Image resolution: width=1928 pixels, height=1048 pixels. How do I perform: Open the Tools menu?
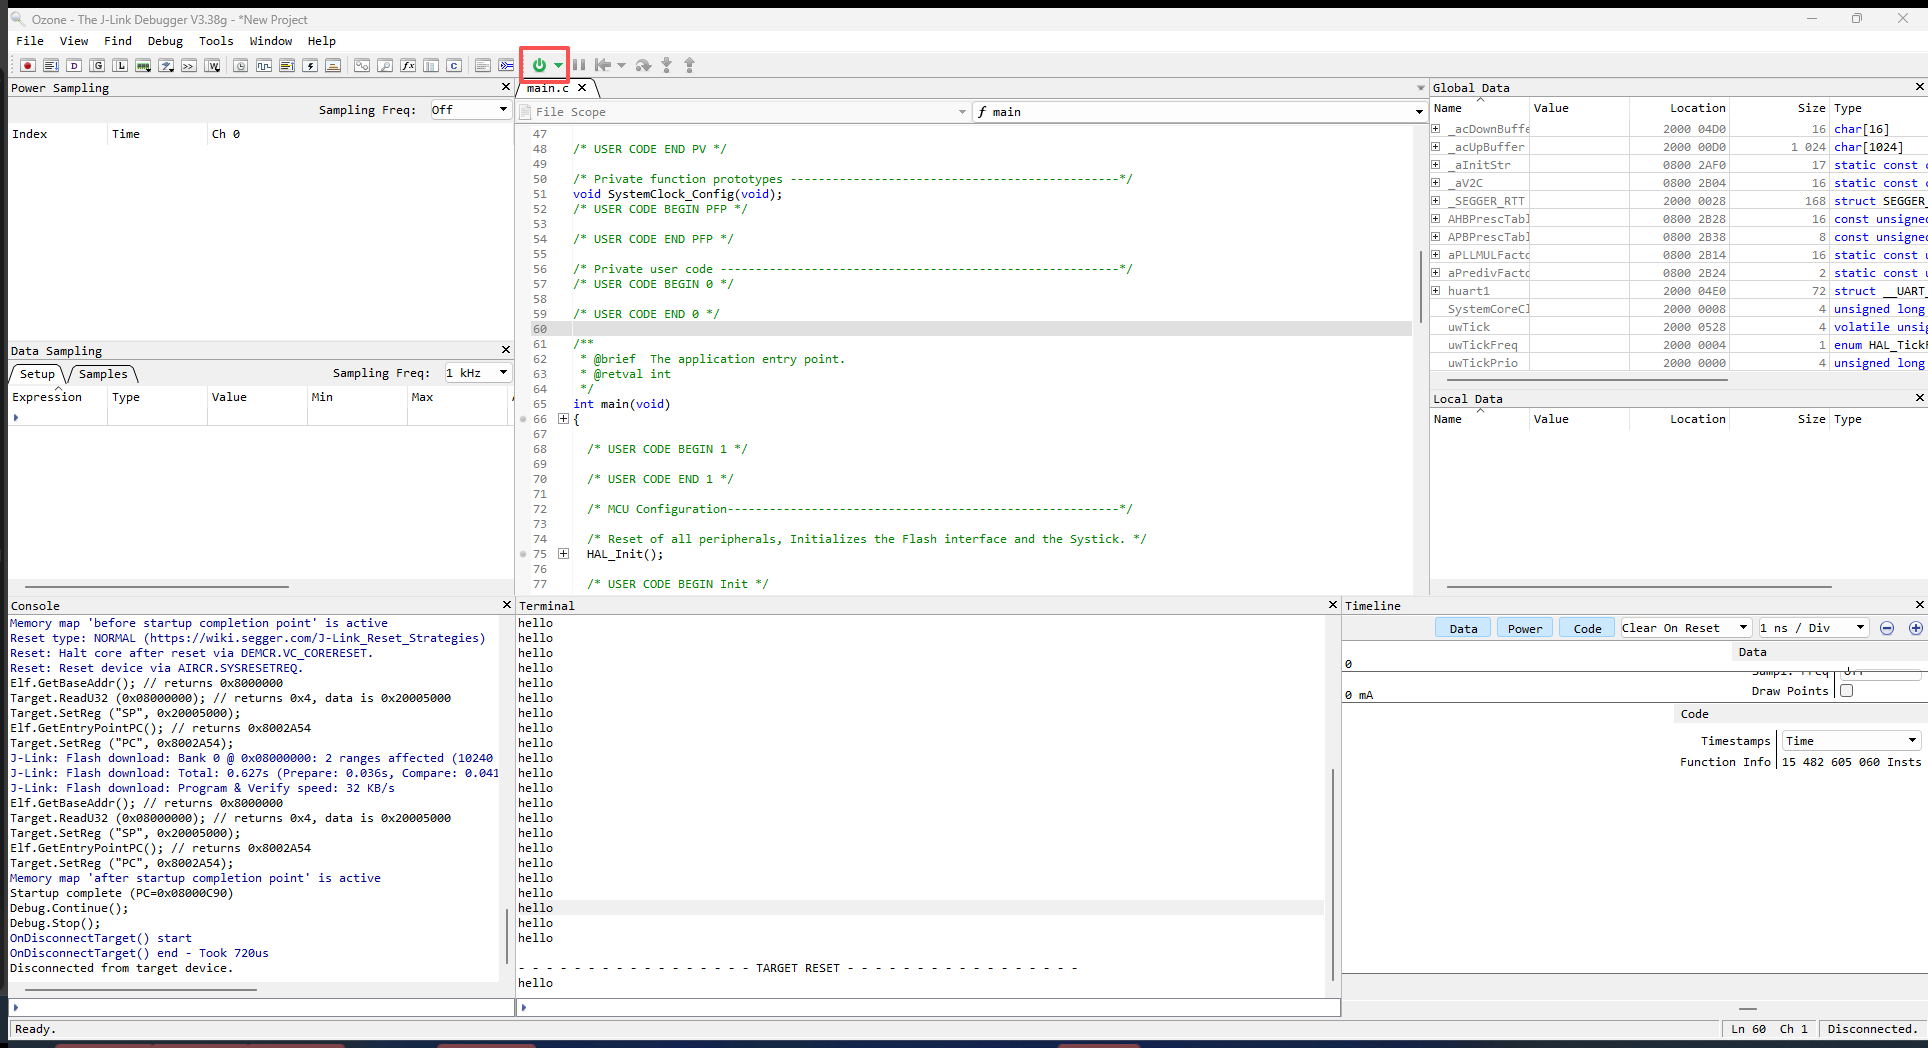[216, 41]
